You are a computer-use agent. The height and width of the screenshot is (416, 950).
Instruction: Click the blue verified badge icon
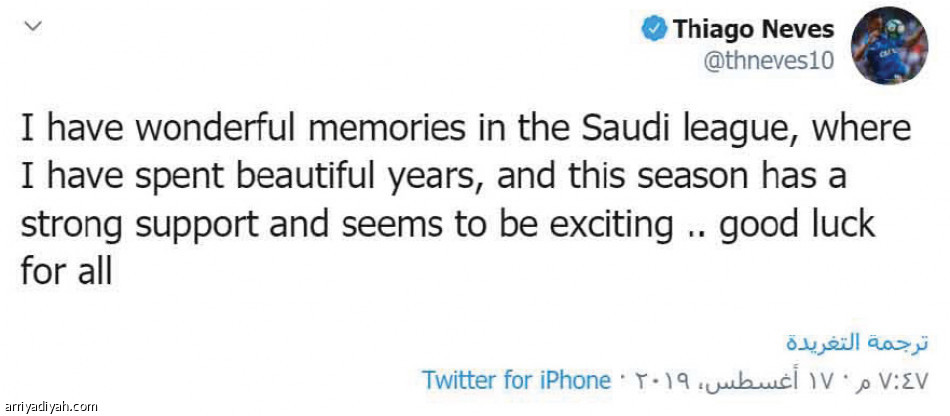654,29
